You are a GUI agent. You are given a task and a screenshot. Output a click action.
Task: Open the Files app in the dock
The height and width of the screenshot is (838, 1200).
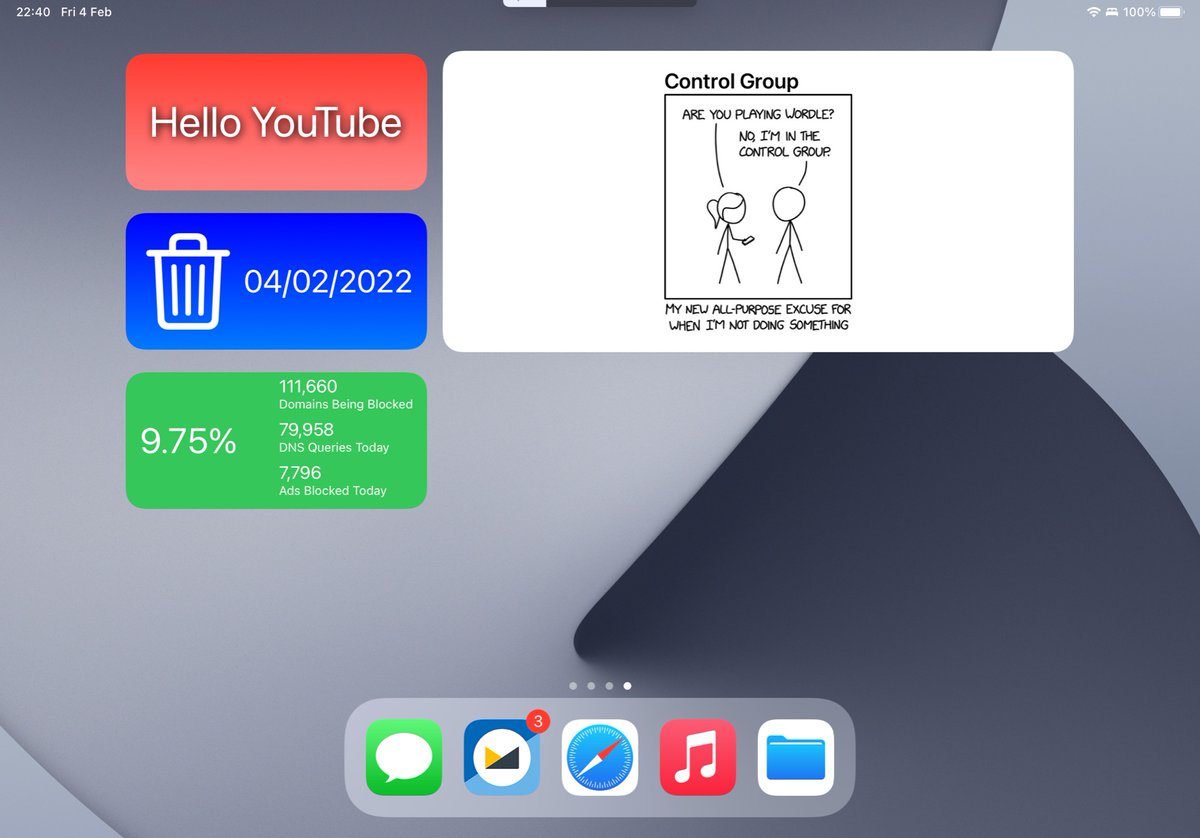(x=796, y=757)
